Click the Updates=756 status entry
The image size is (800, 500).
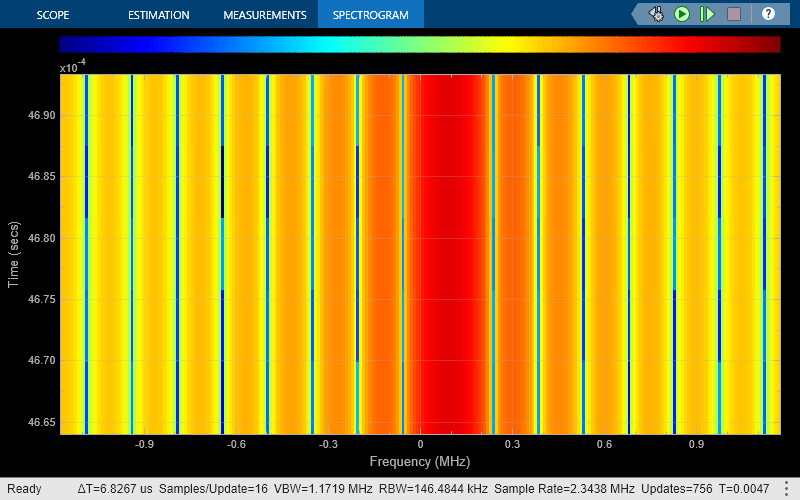coord(677,489)
